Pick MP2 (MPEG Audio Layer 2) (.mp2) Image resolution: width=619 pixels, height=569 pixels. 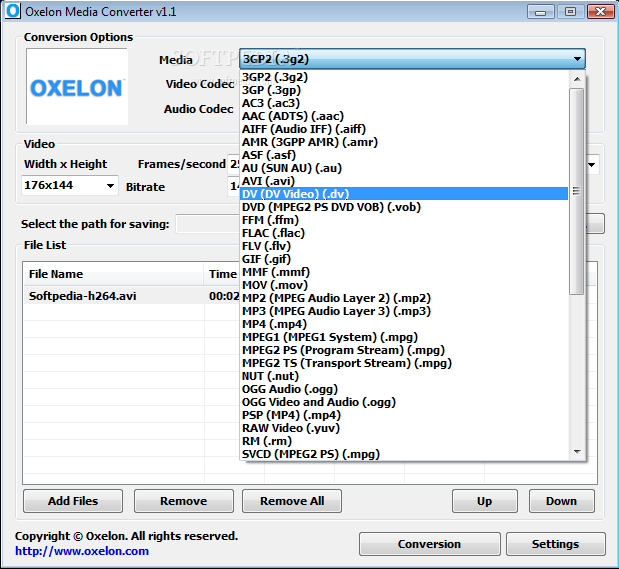point(404,298)
